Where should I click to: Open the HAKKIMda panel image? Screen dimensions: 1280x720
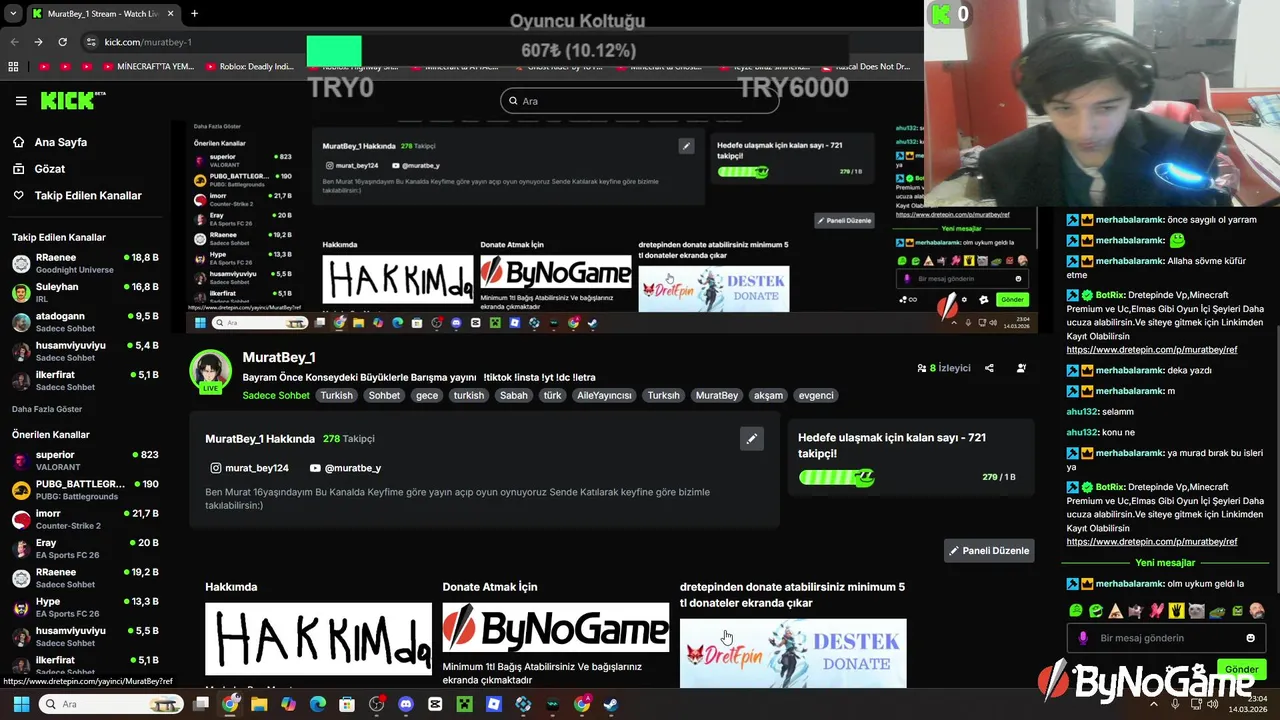[318, 638]
